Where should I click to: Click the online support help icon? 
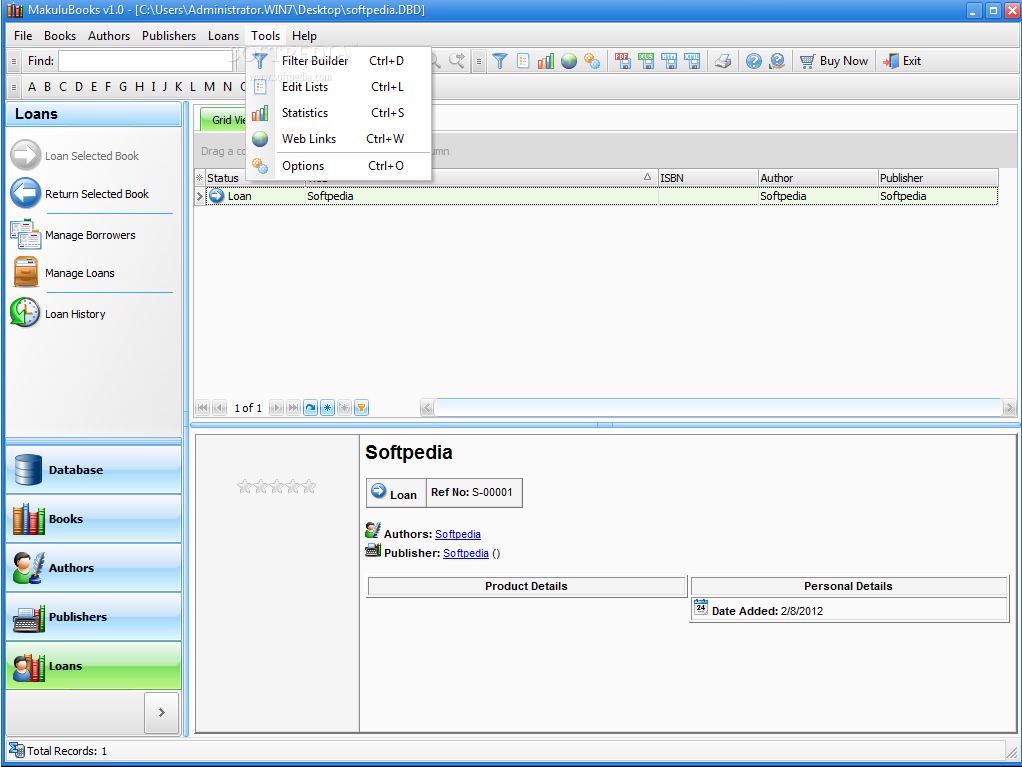point(776,61)
